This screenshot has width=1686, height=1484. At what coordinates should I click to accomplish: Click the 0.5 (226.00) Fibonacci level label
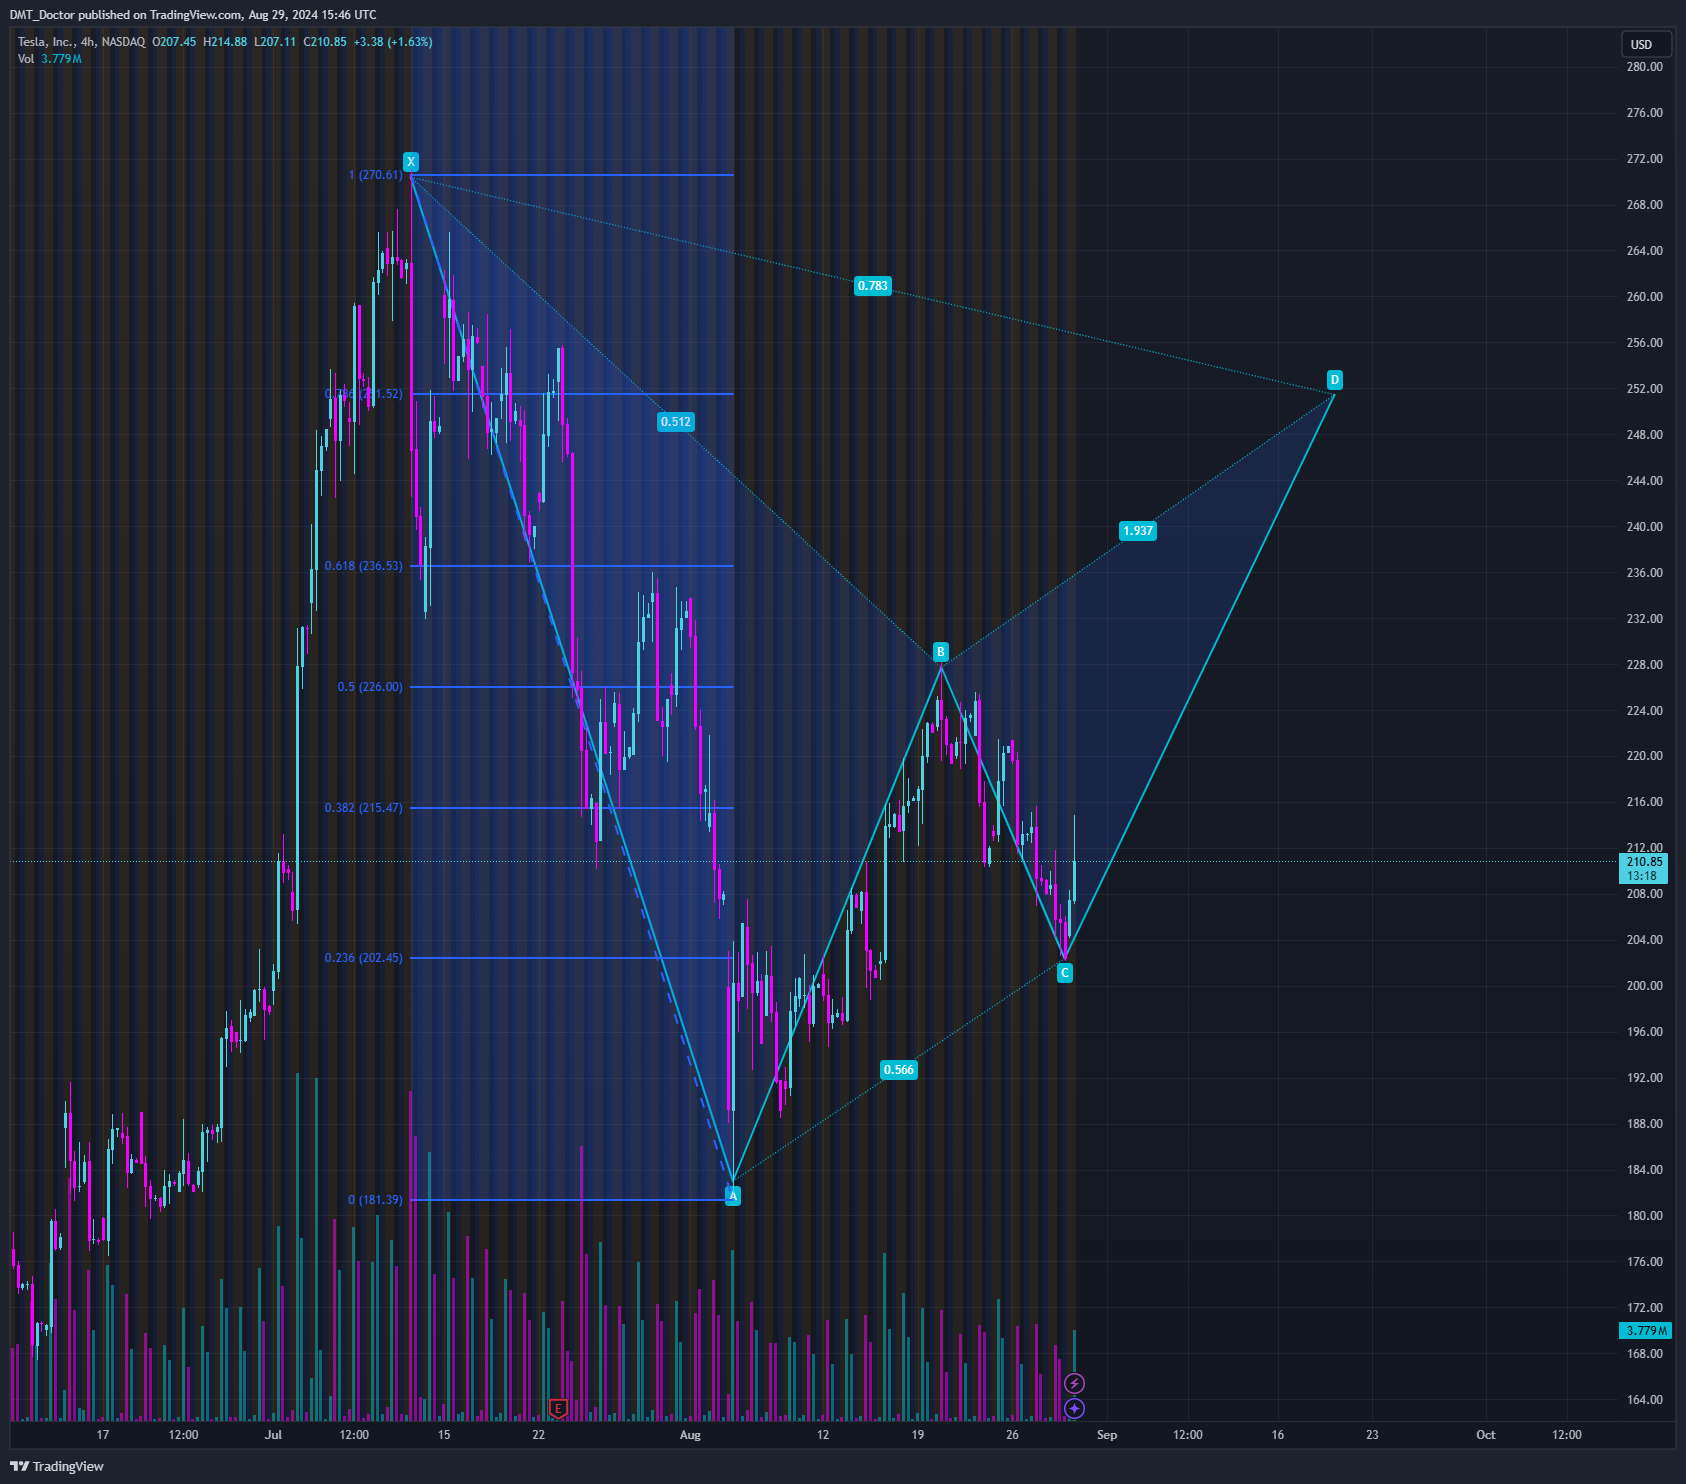coord(370,687)
